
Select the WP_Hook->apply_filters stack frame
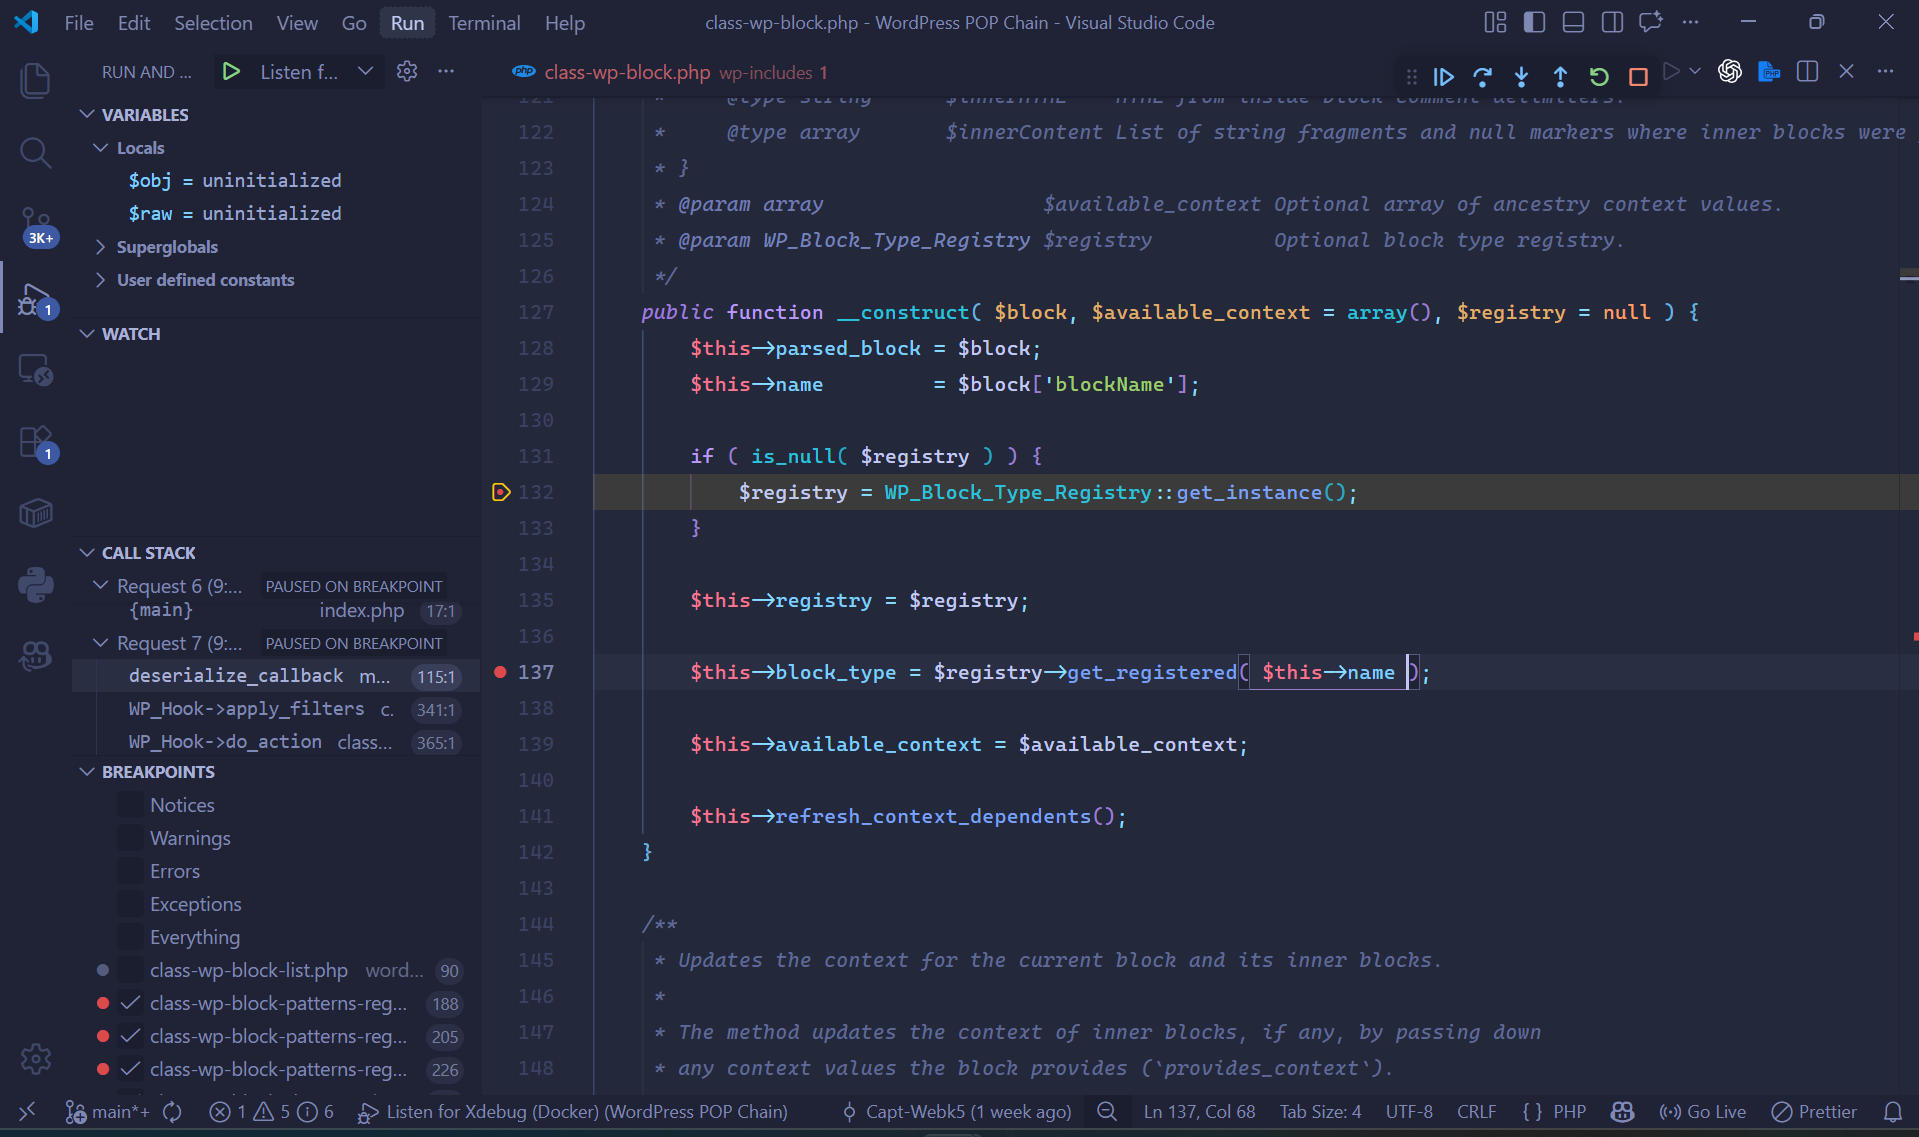[276, 709]
